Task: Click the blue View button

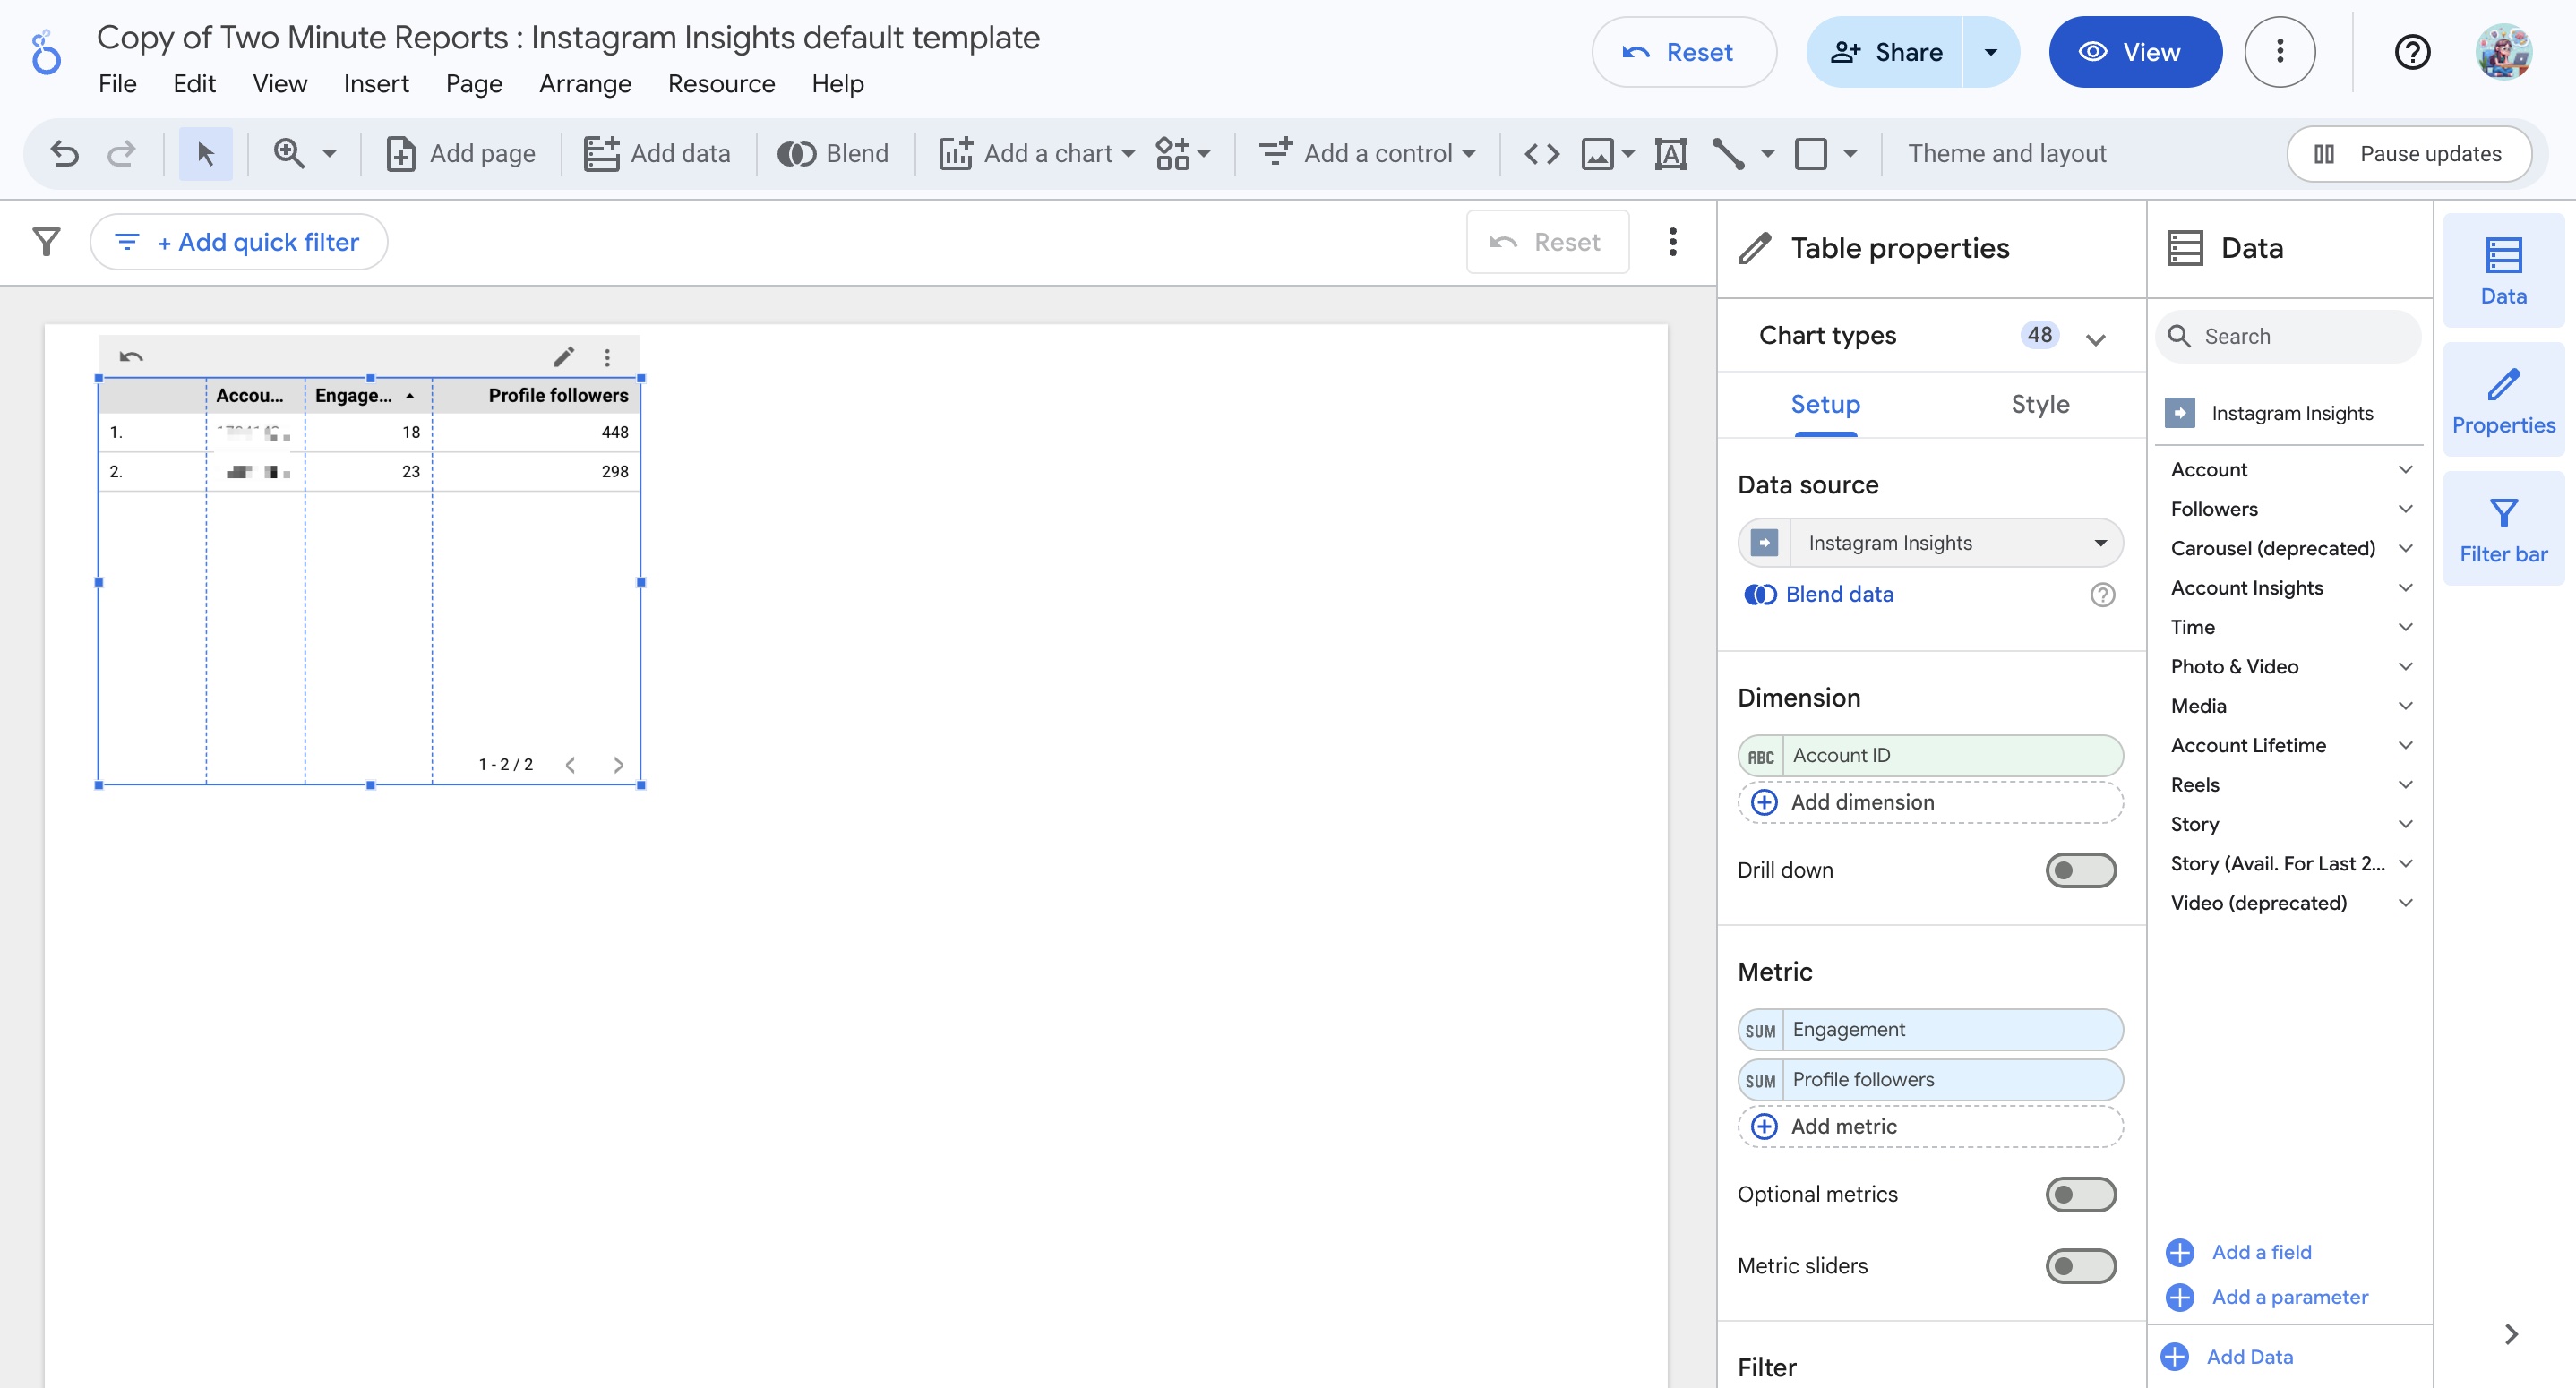Action: 2135,52
